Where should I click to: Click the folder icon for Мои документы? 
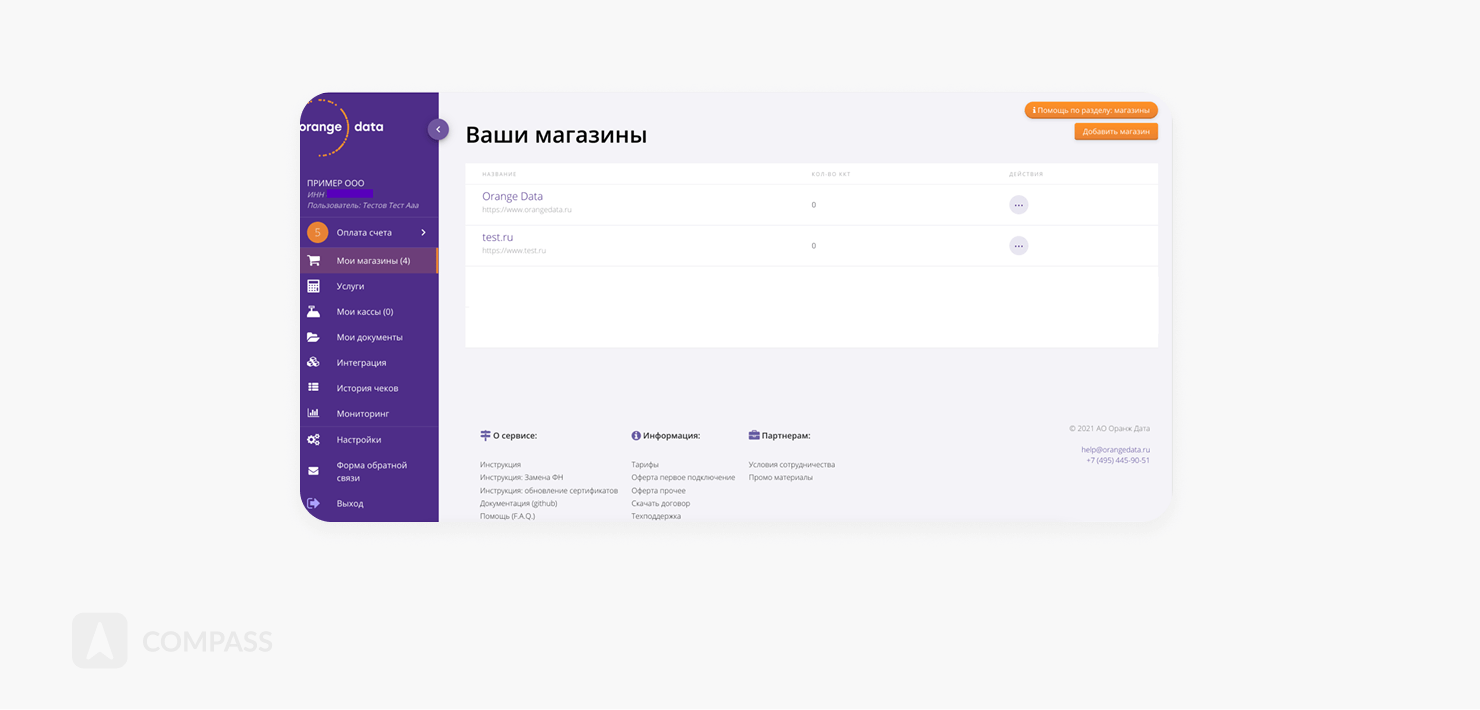point(313,337)
